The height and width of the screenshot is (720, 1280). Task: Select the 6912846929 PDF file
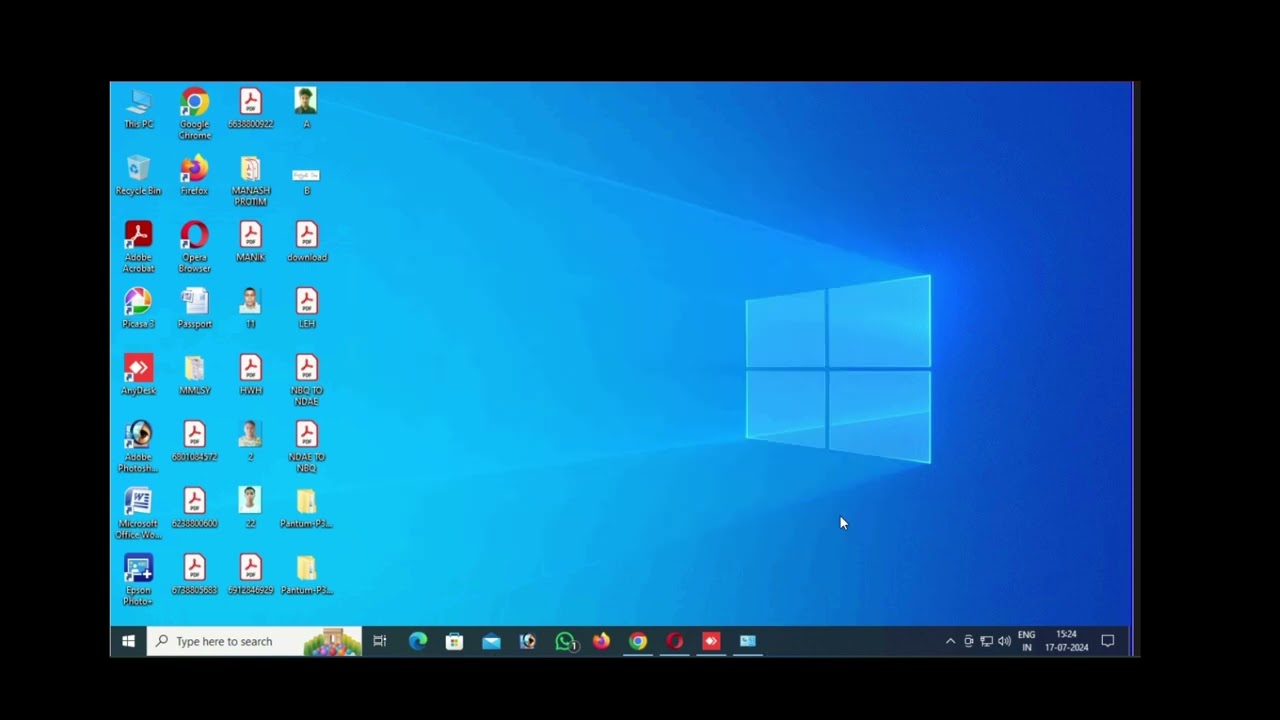[x=251, y=575]
